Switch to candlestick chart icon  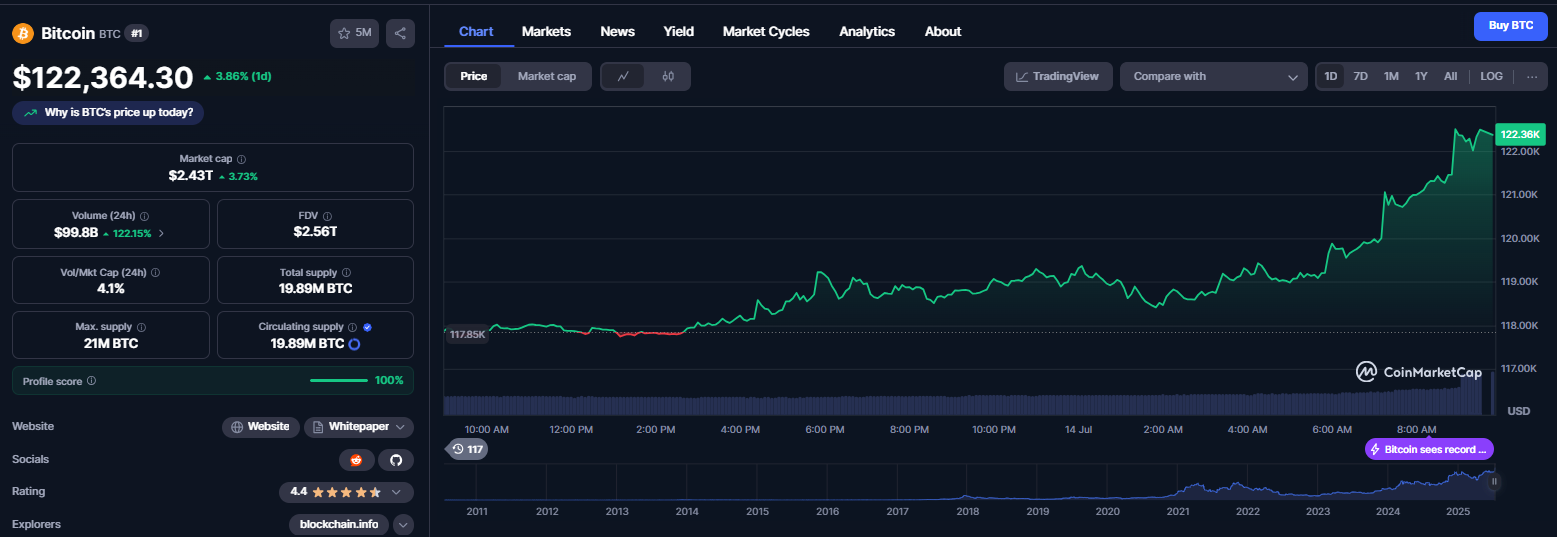point(668,76)
